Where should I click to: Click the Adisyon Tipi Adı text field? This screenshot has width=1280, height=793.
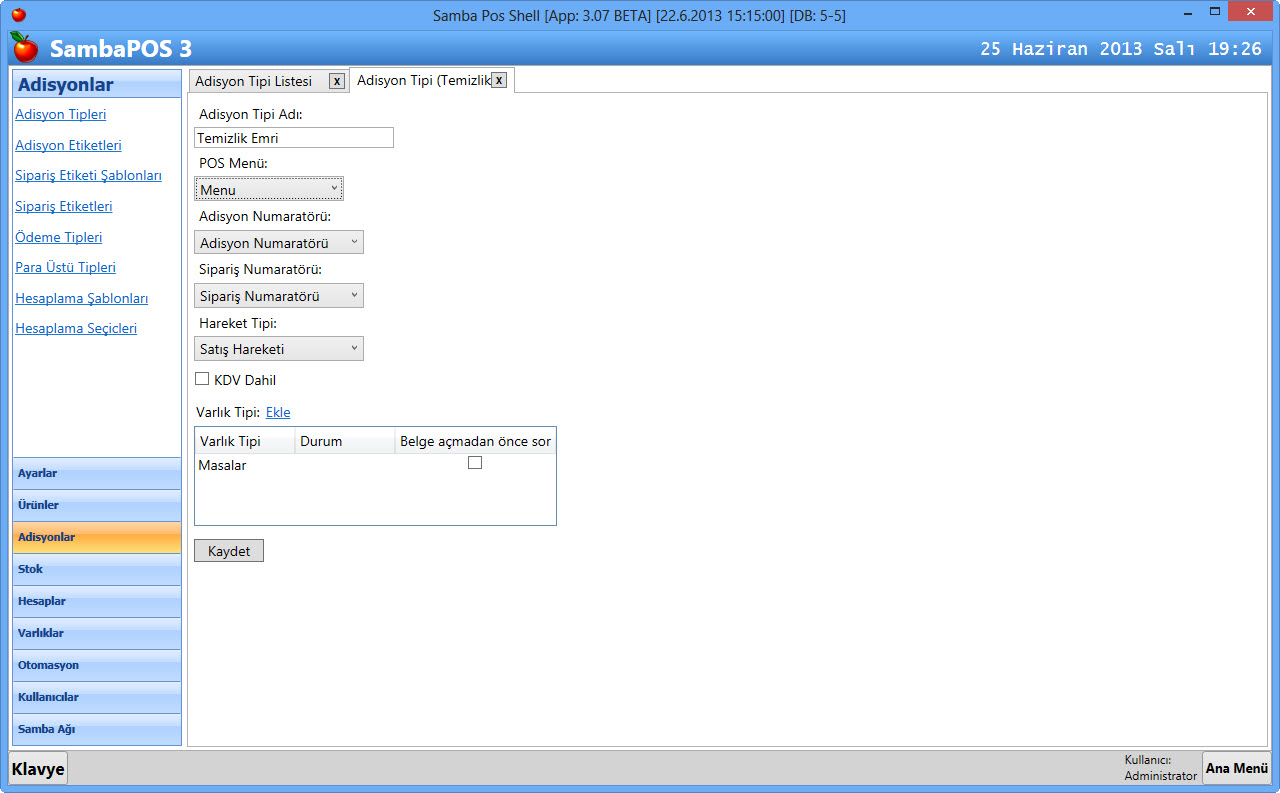point(293,138)
